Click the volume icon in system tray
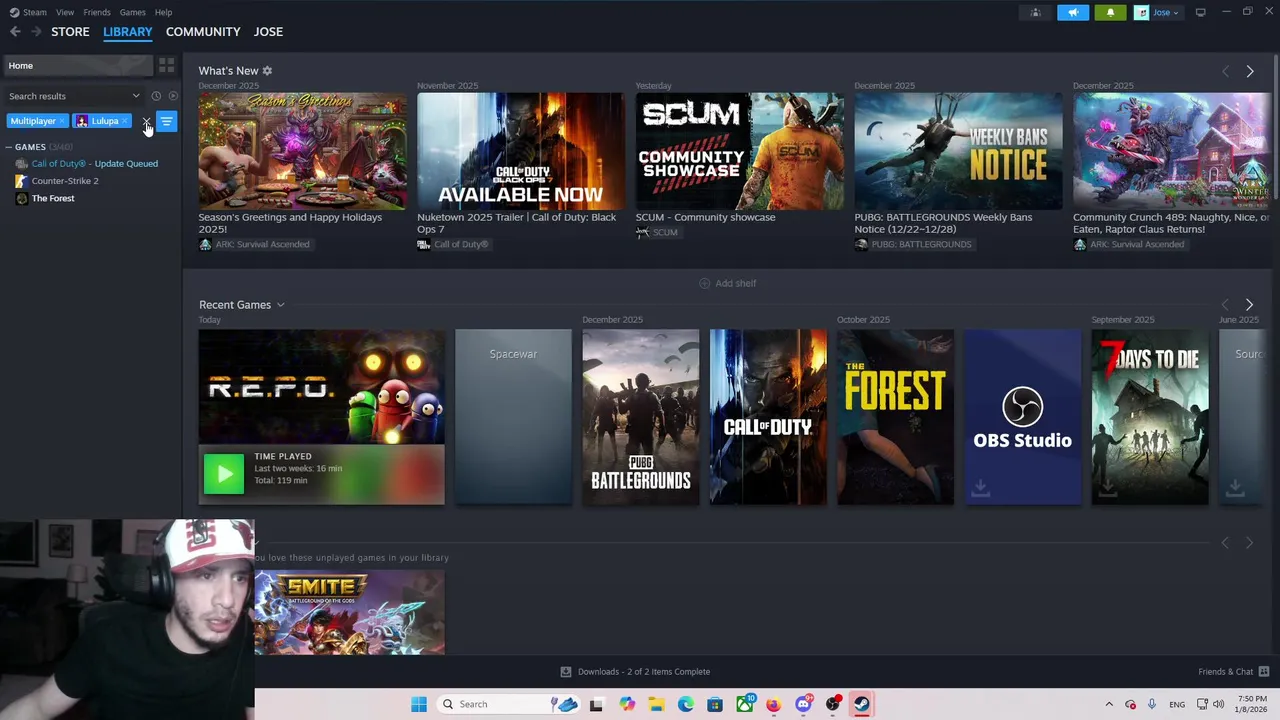The width and height of the screenshot is (1280, 720). [1219, 704]
